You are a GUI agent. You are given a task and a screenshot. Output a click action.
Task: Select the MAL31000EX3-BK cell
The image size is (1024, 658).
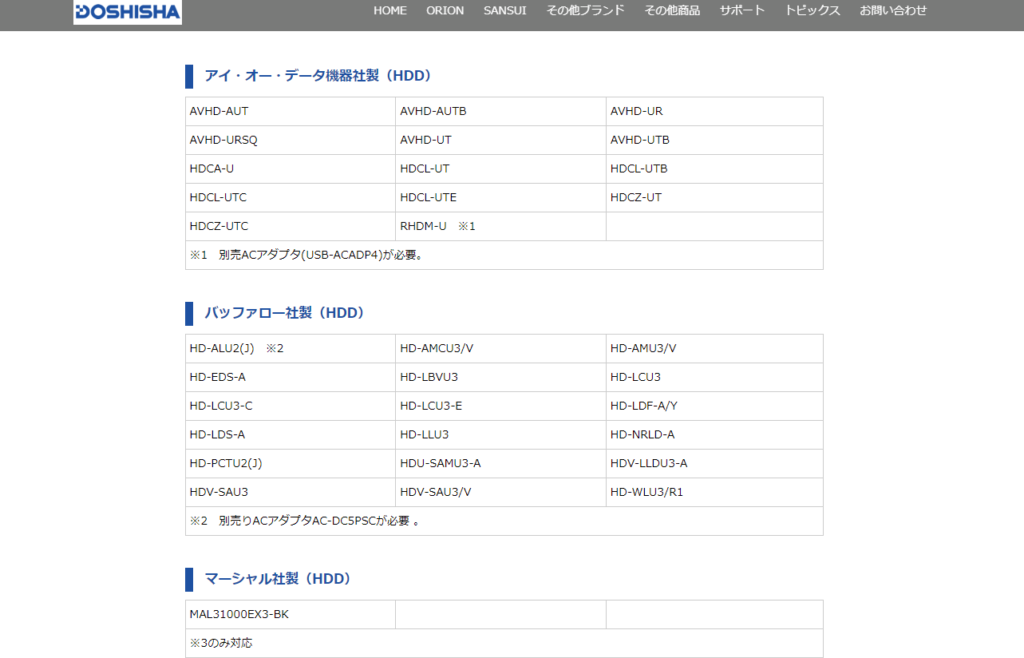290,615
